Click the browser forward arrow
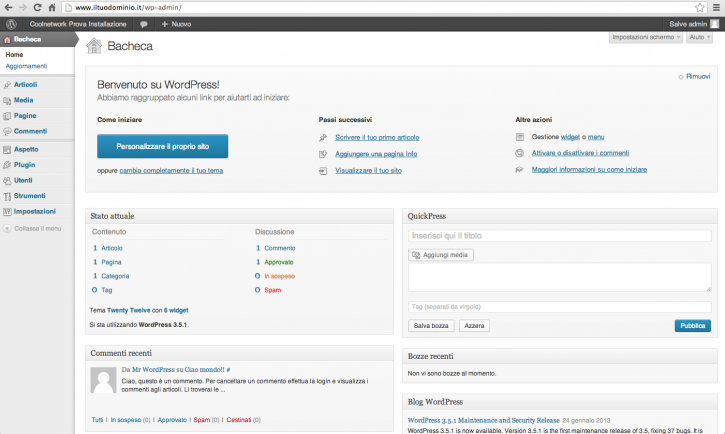Screen dimensions: 725x434 point(23,7)
